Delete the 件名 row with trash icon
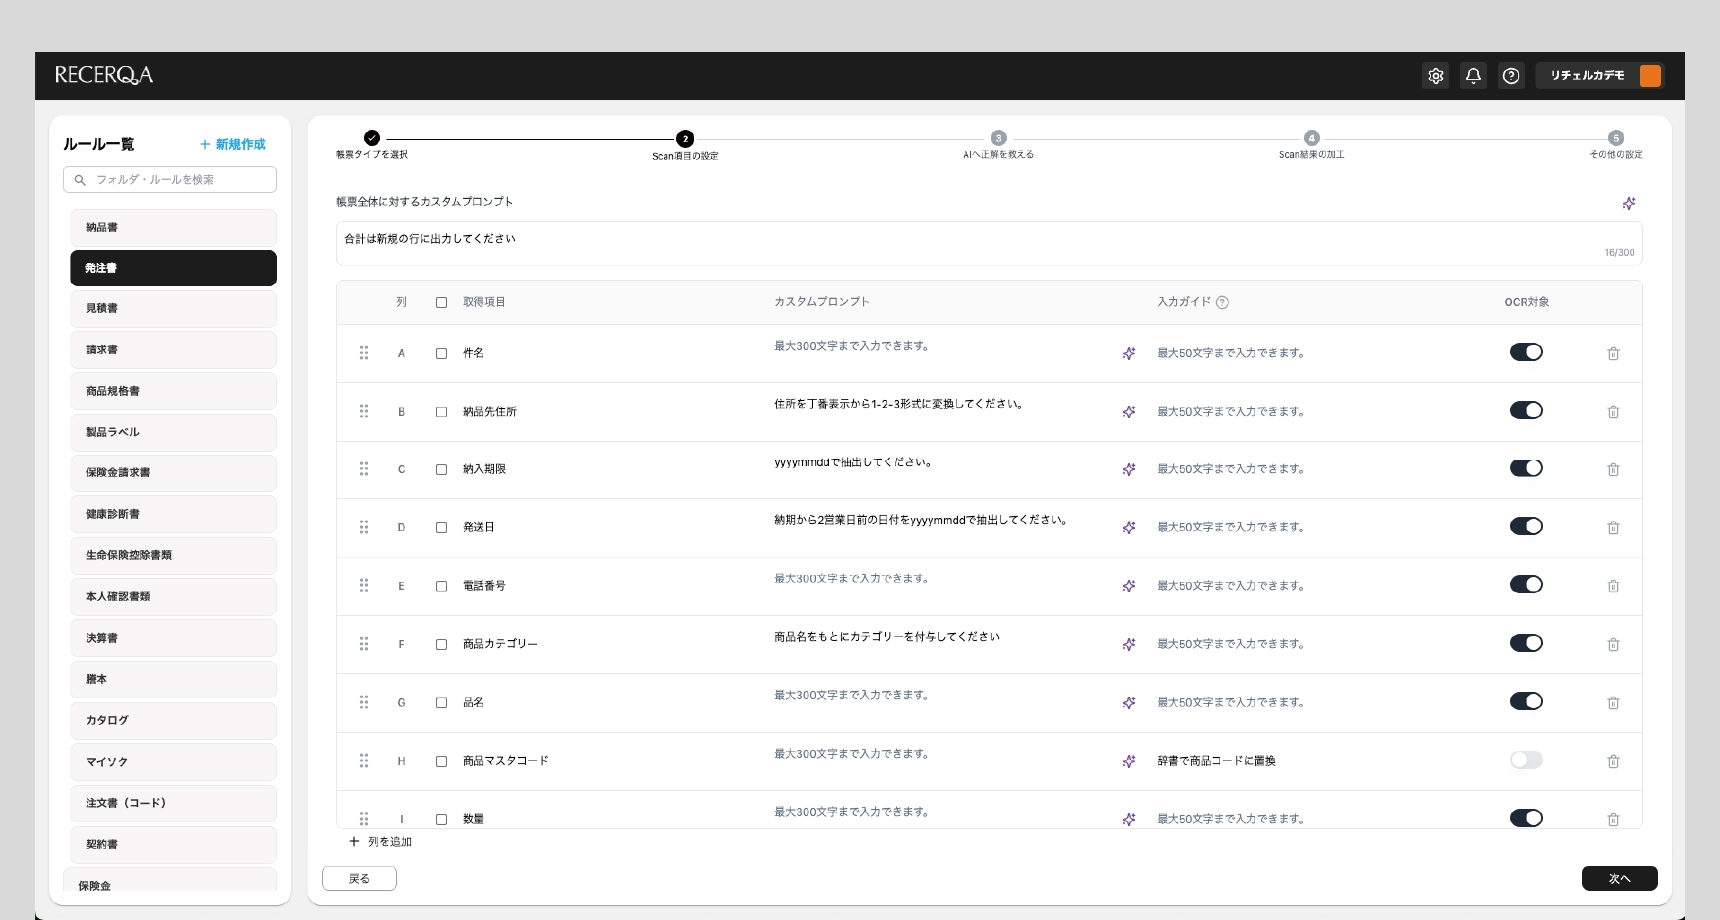Image resolution: width=1720 pixels, height=920 pixels. coord(1613,354)
